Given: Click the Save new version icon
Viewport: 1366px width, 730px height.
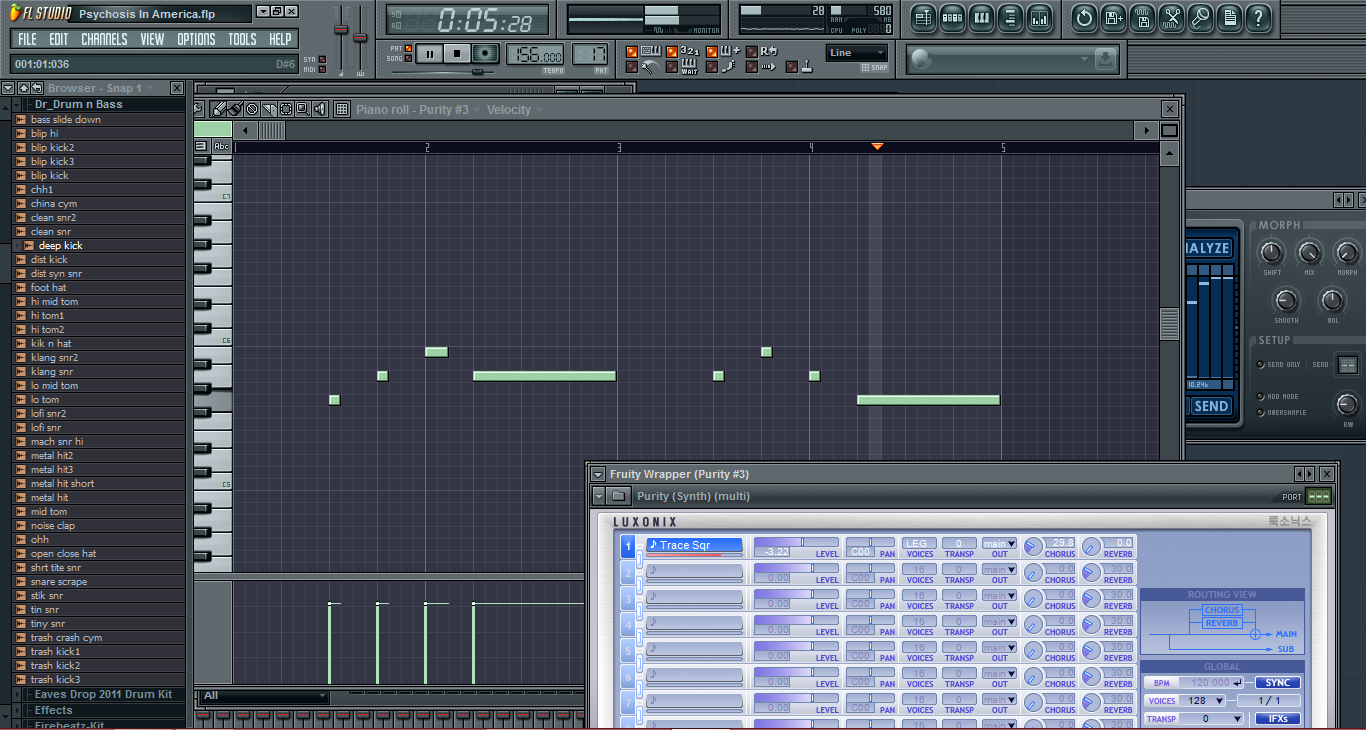Looking at the screenshot, I should [x=1113, y=18].
